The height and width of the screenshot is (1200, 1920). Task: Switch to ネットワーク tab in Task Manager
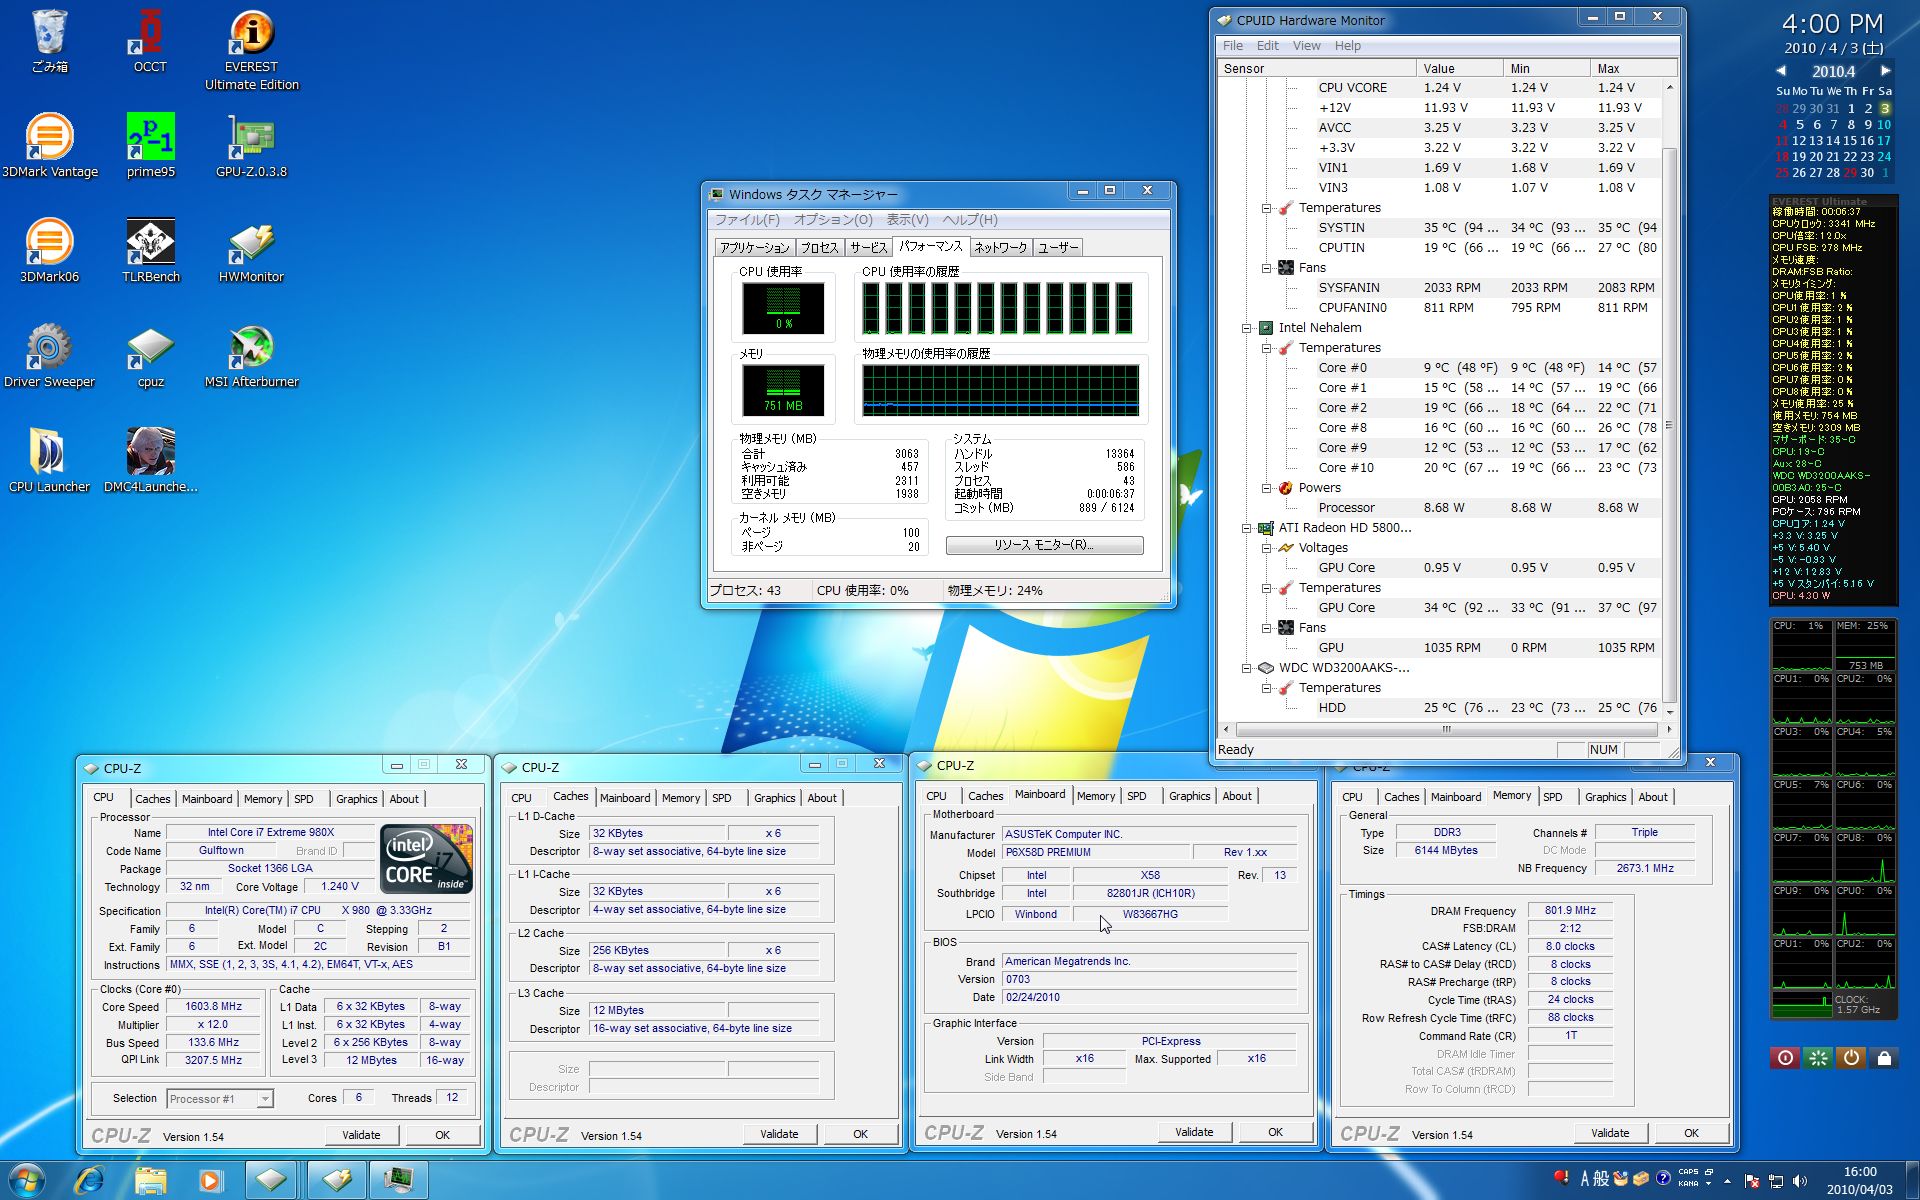(1000, 248)
